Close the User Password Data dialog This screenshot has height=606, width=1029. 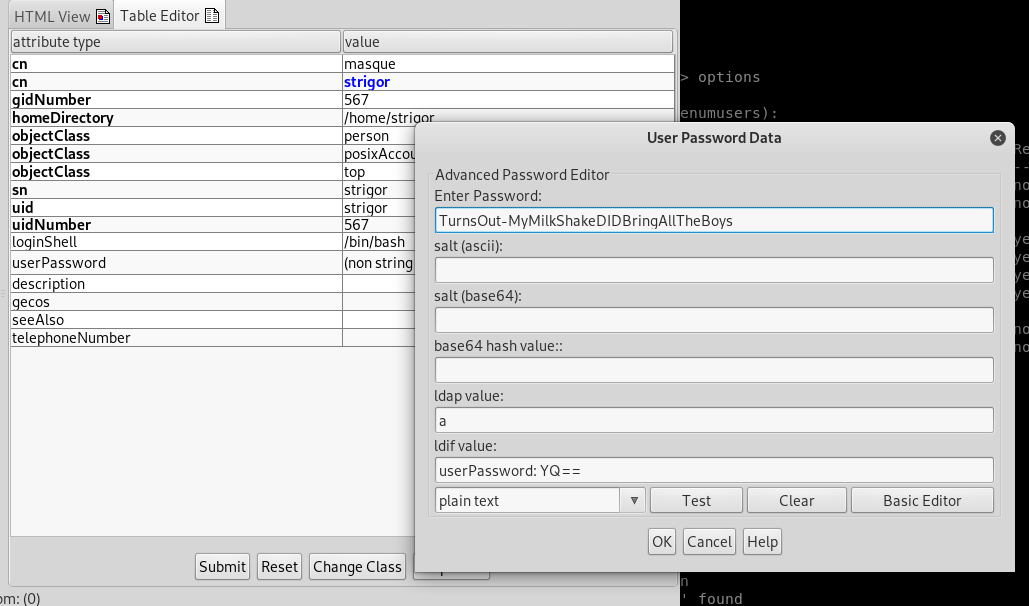pyautogui.click(x=997, y=138)
